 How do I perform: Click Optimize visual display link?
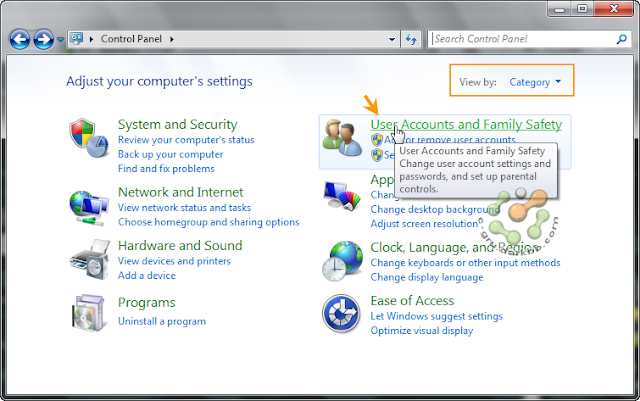tap(422, 331)
